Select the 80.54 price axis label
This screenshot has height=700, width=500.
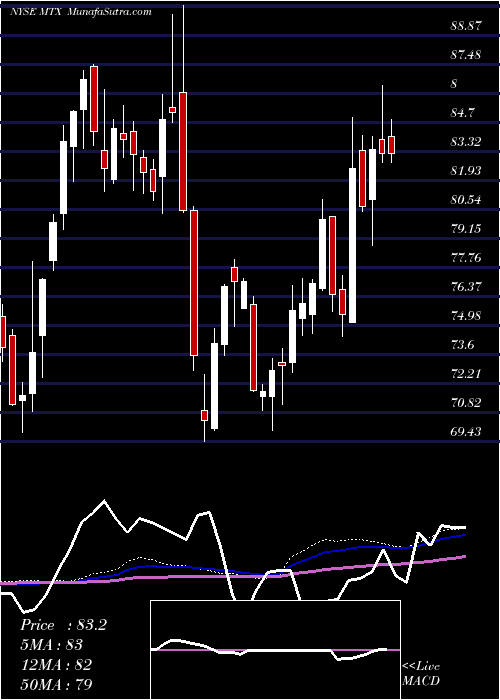466,200
